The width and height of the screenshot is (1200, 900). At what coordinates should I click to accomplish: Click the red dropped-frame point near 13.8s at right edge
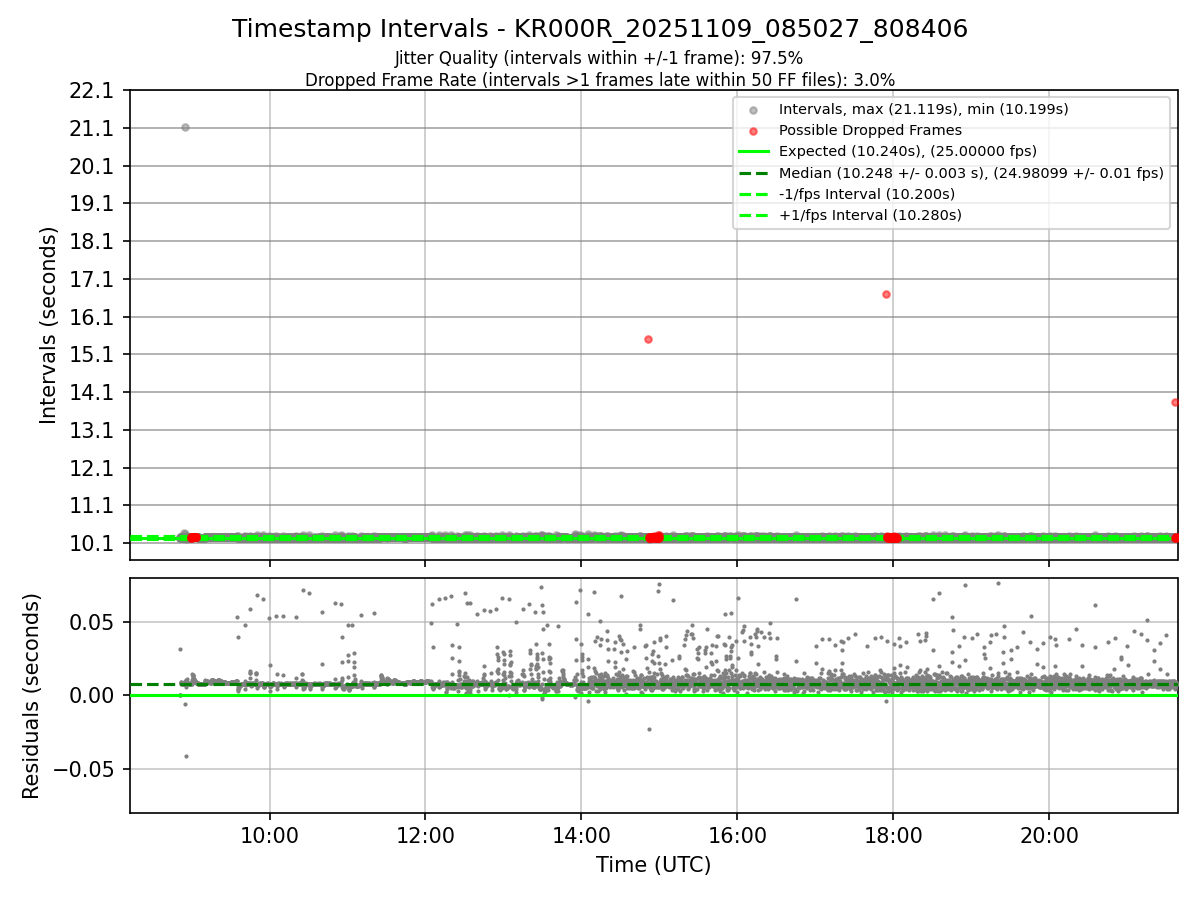coord(1175,402)
